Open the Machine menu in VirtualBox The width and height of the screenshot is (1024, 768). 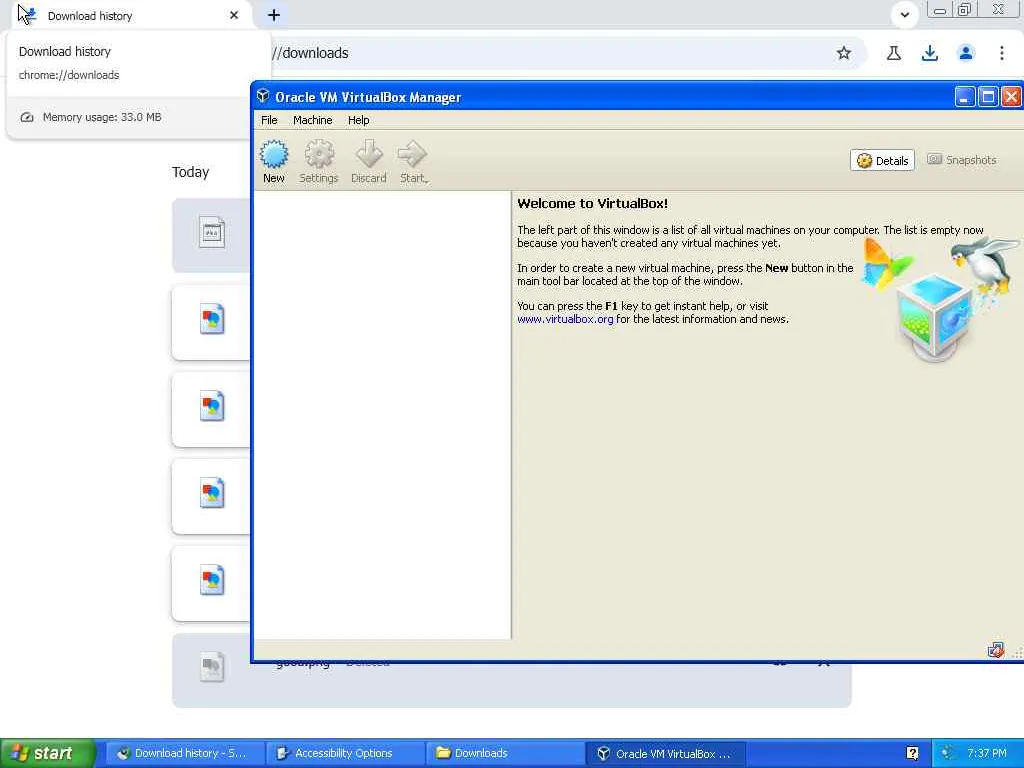(312, 120)
